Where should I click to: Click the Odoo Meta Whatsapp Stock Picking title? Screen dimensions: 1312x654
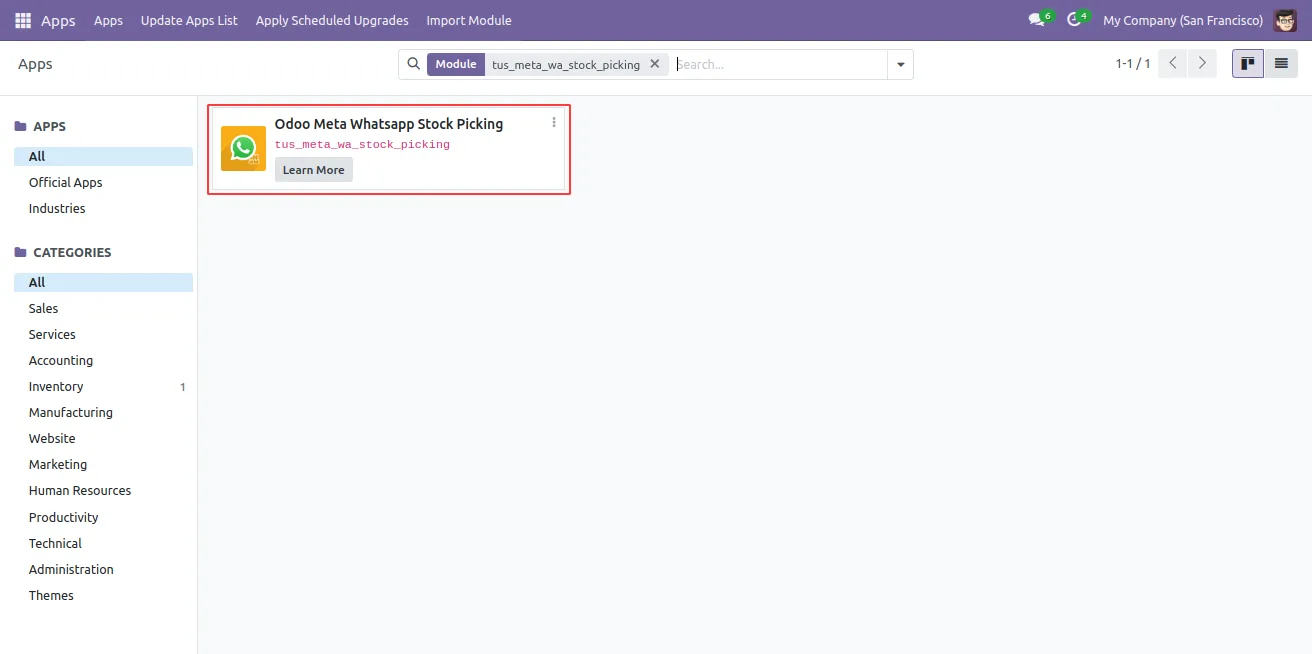(x=389, y=124)
